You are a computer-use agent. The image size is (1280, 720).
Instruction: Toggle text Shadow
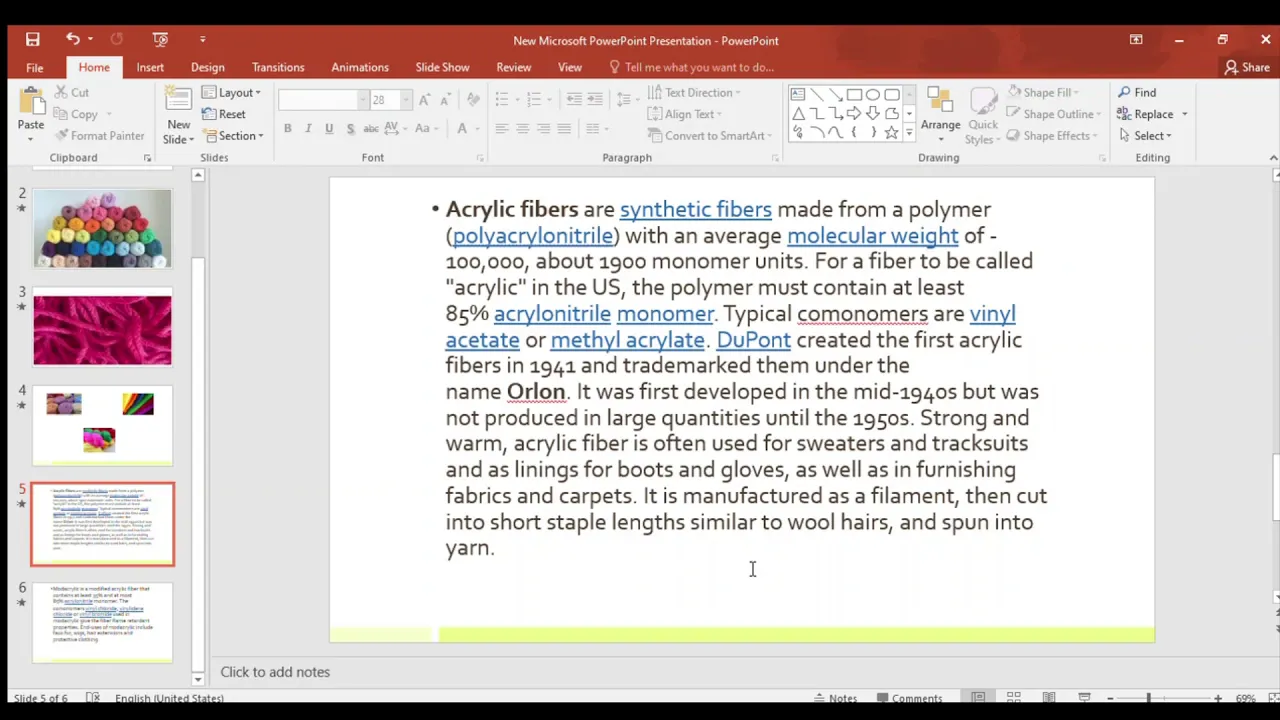coord(350,128)
